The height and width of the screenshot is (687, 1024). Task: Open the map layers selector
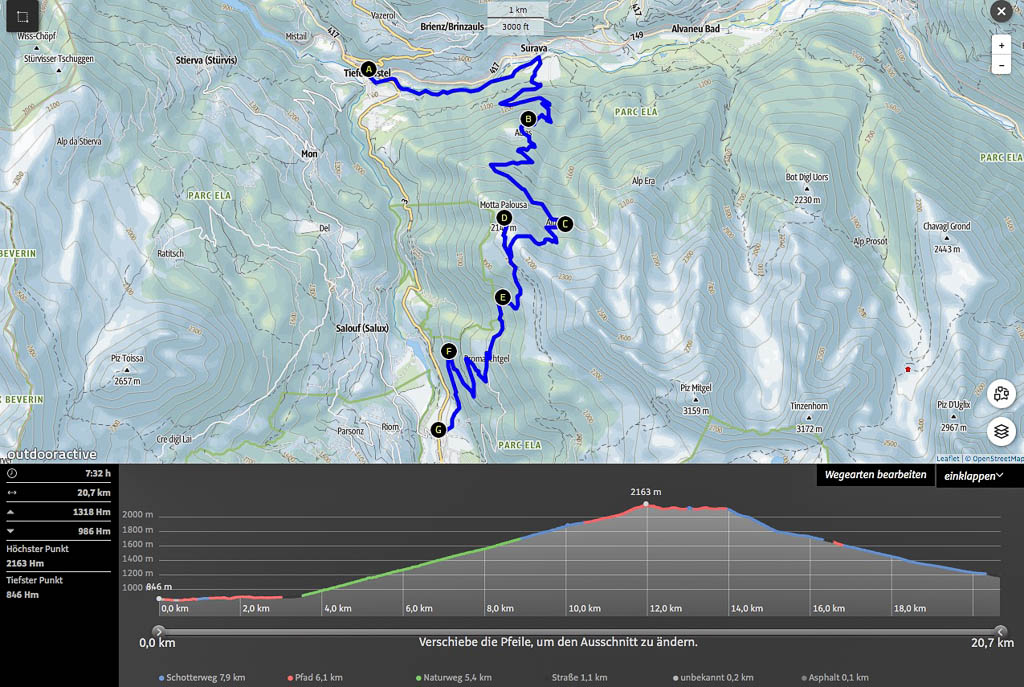1001,432
